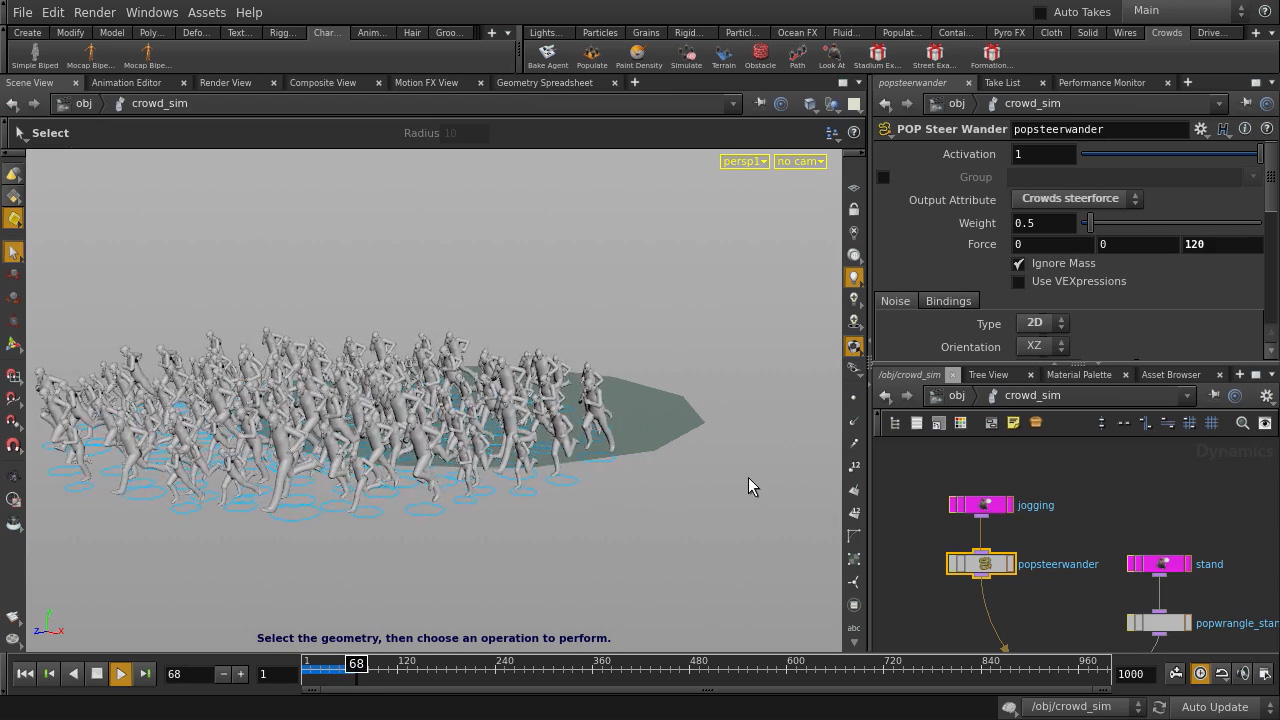The height and width of the screenshot is (720, 1280).
Task: Open the Output Attribute dropdown
Action: (1077, 199)
